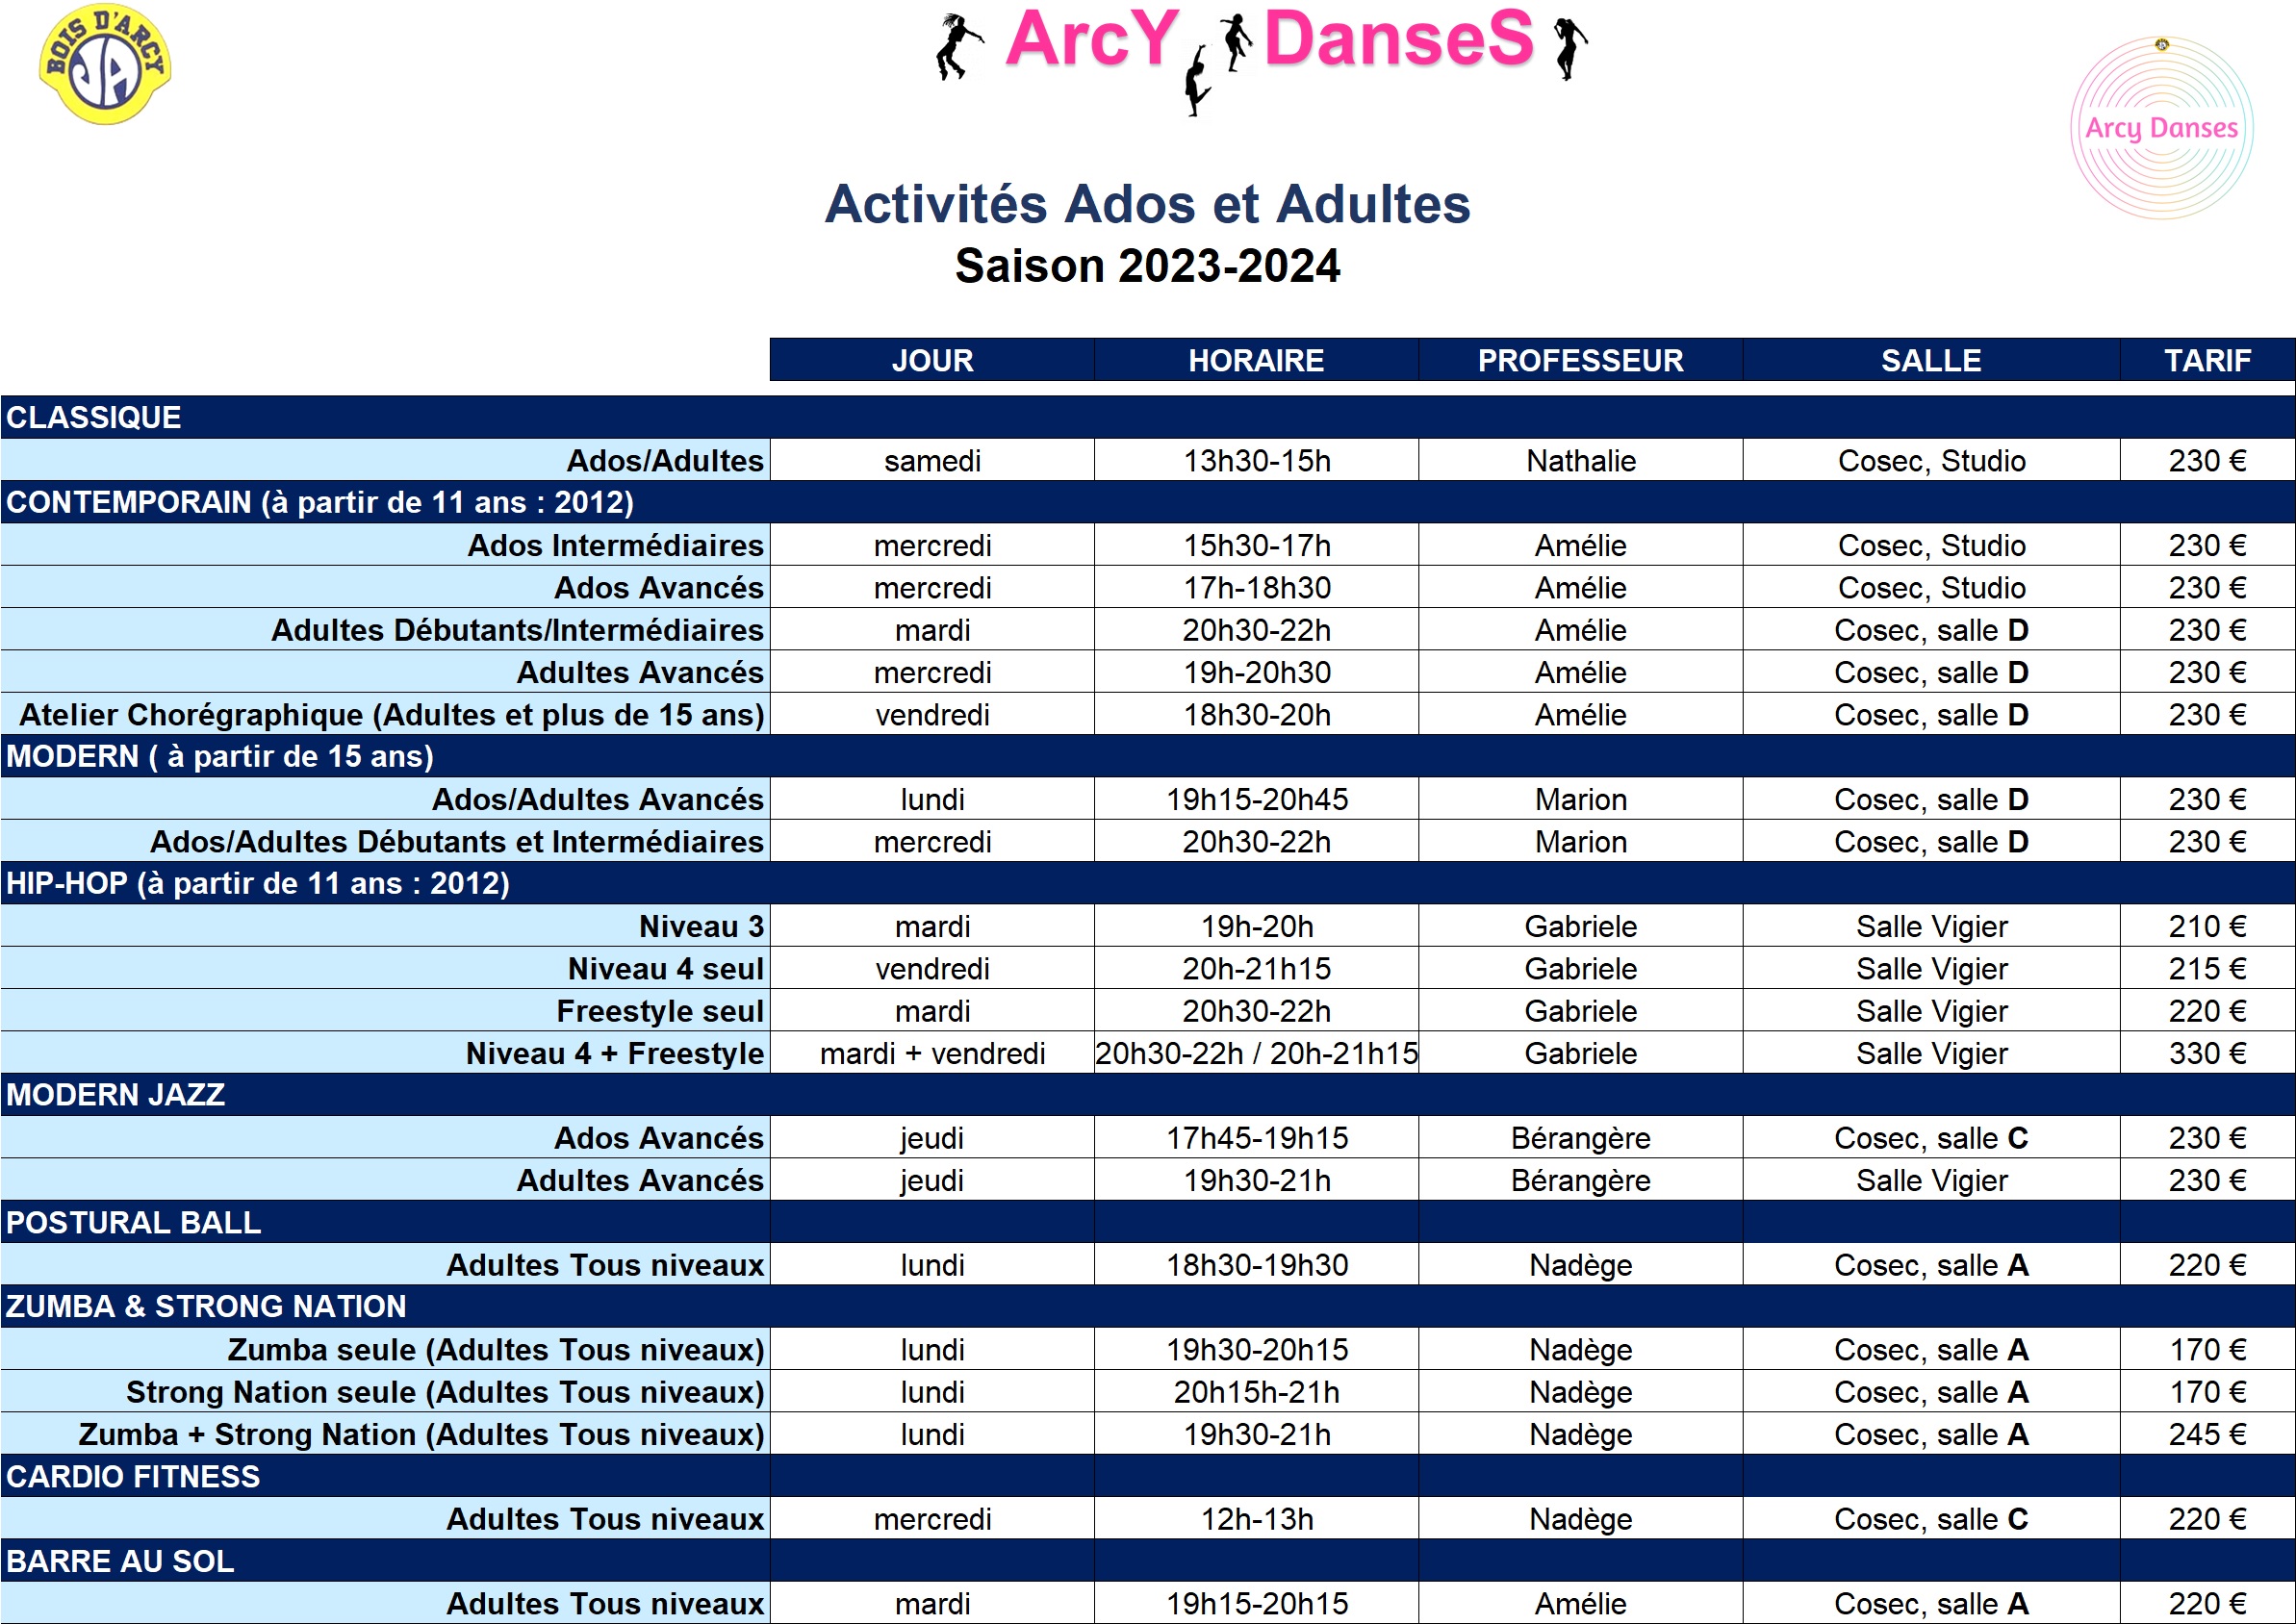Image resolution: width=2296 pixels, height=1624 pixels.
Task: Select the Niveau 4 seul row label
Action: 385,968
